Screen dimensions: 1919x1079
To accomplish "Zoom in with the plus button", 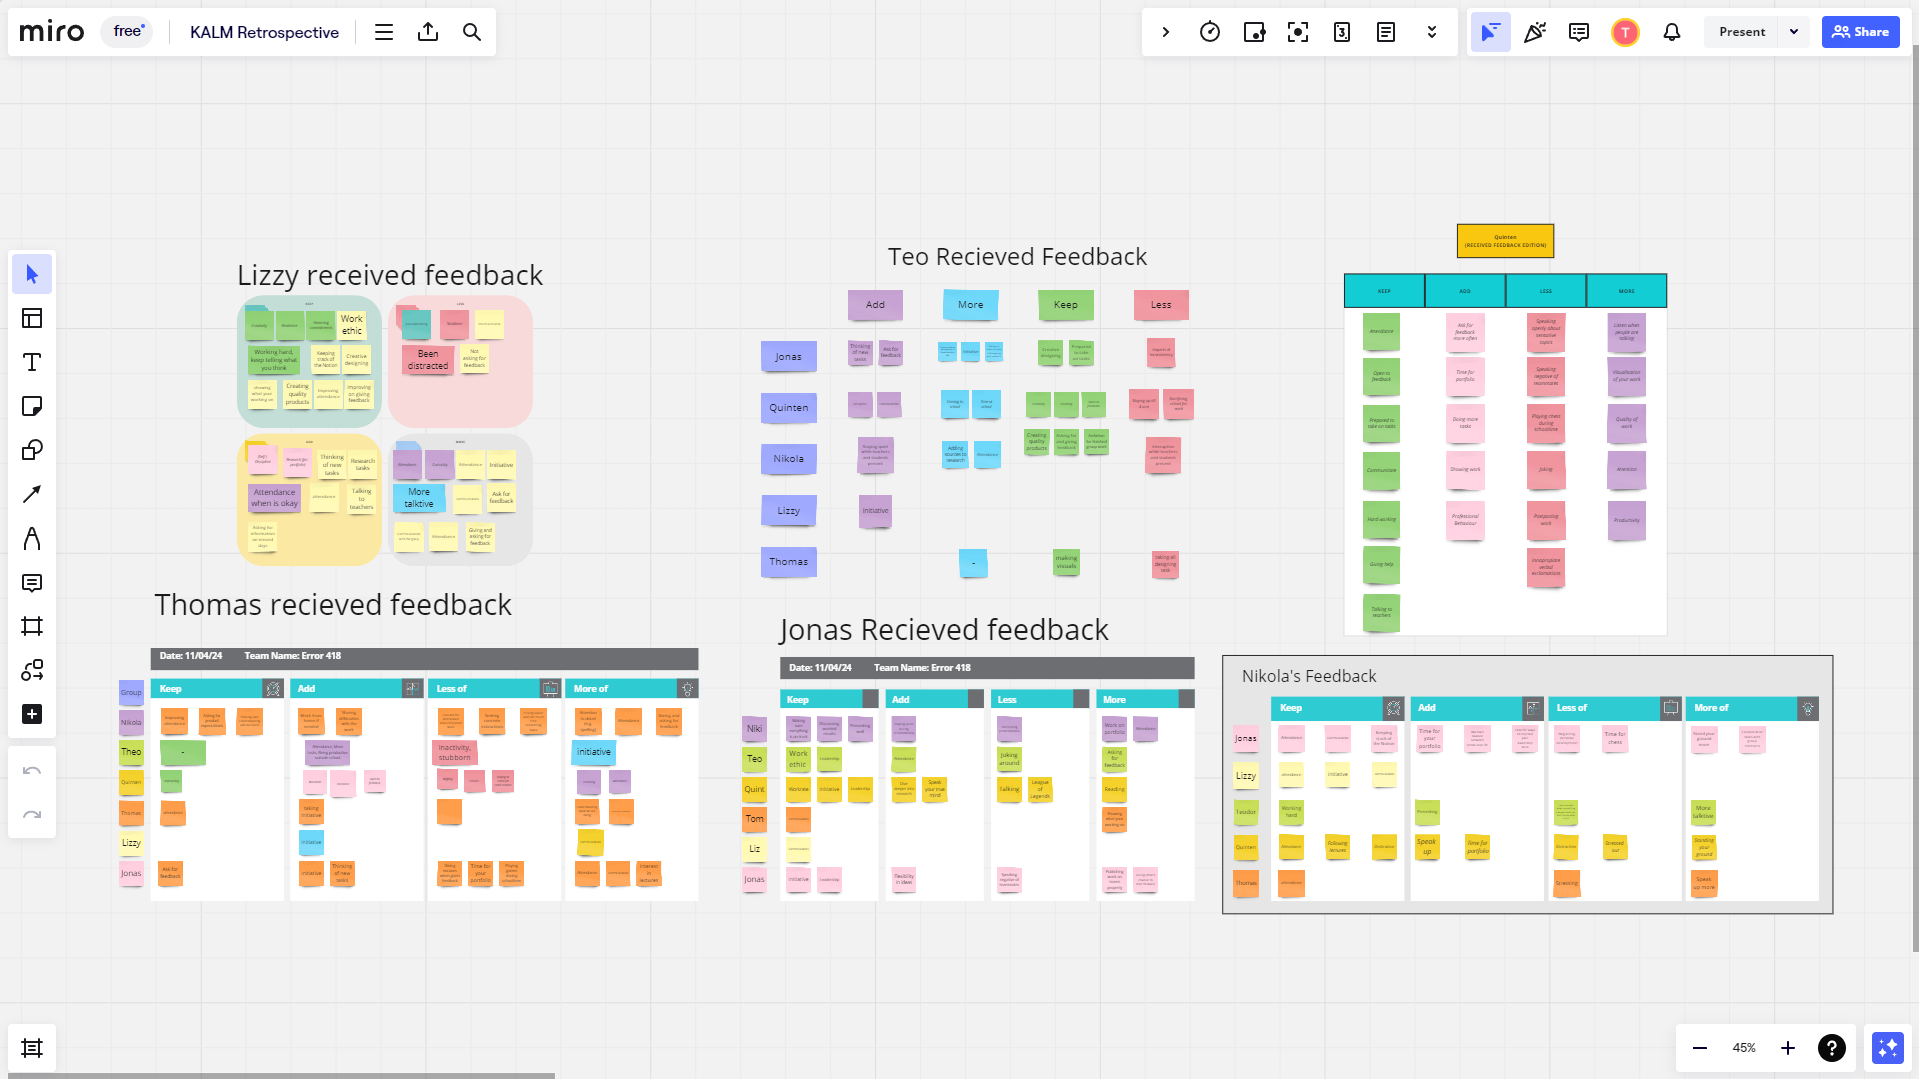I will pos(1788,1048).
